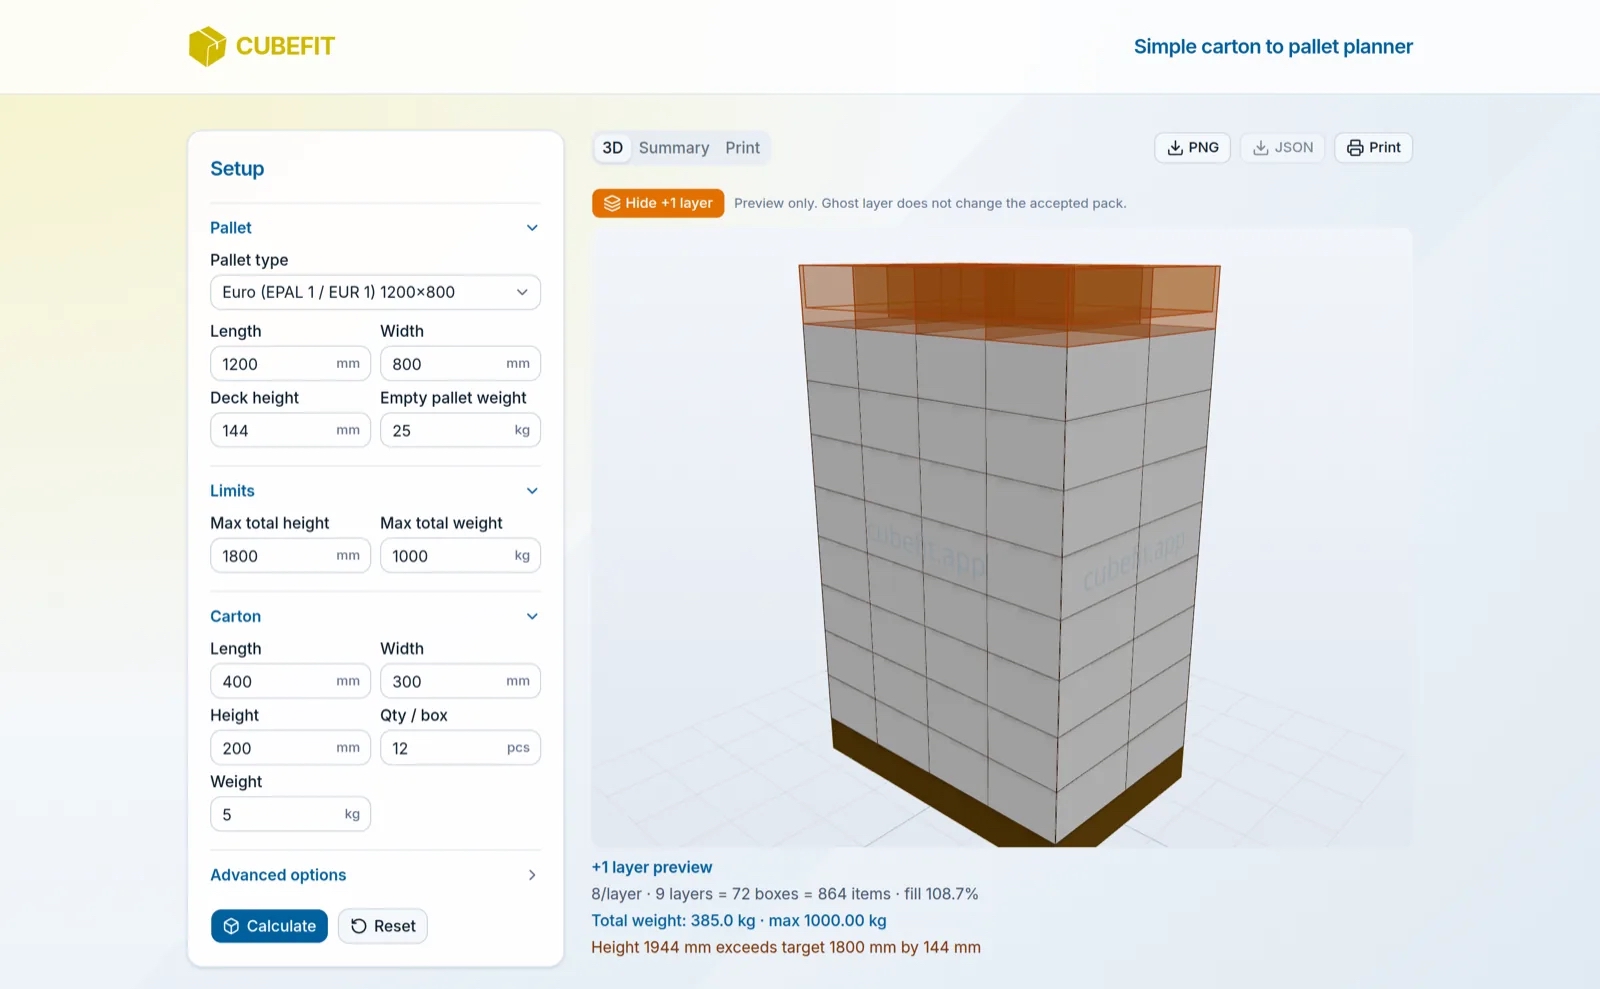Click the CUBEFIT brand name
Screen dimensions: 1600x989
coord(285,46)
